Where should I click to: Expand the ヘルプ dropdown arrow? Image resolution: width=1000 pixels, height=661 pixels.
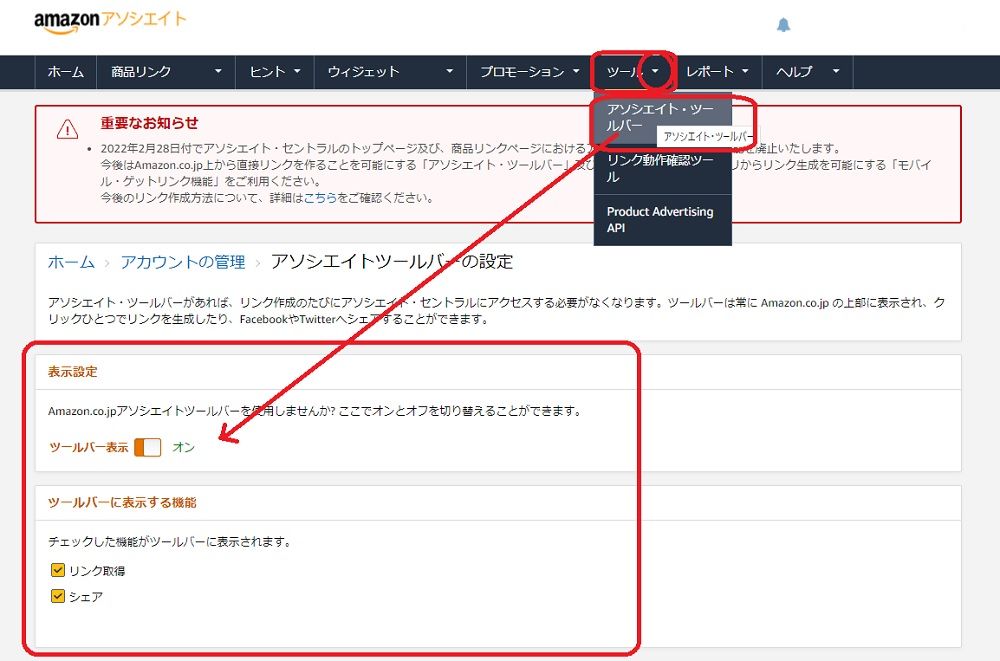(x=835, y=71)
